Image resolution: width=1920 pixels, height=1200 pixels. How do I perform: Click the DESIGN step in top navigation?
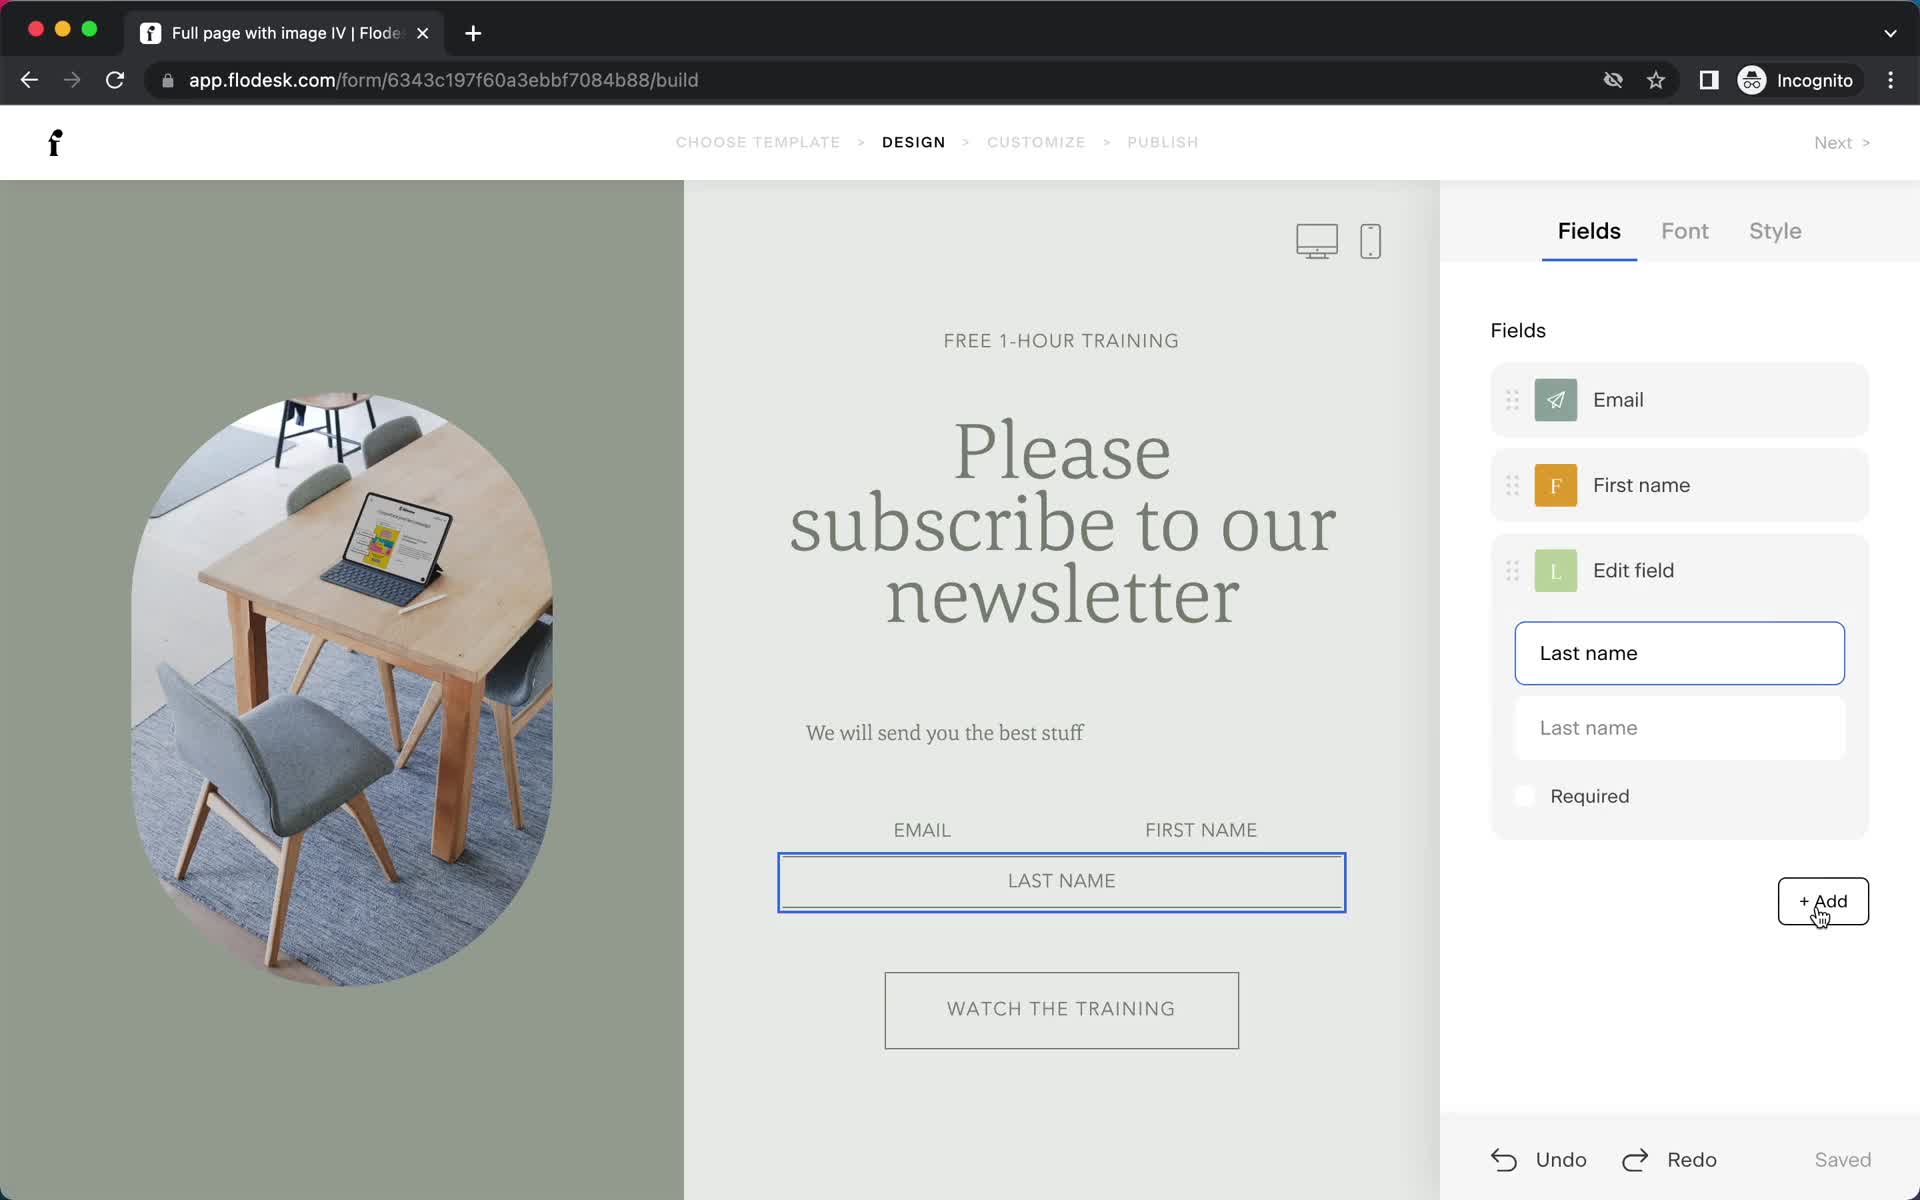[914, 141]
